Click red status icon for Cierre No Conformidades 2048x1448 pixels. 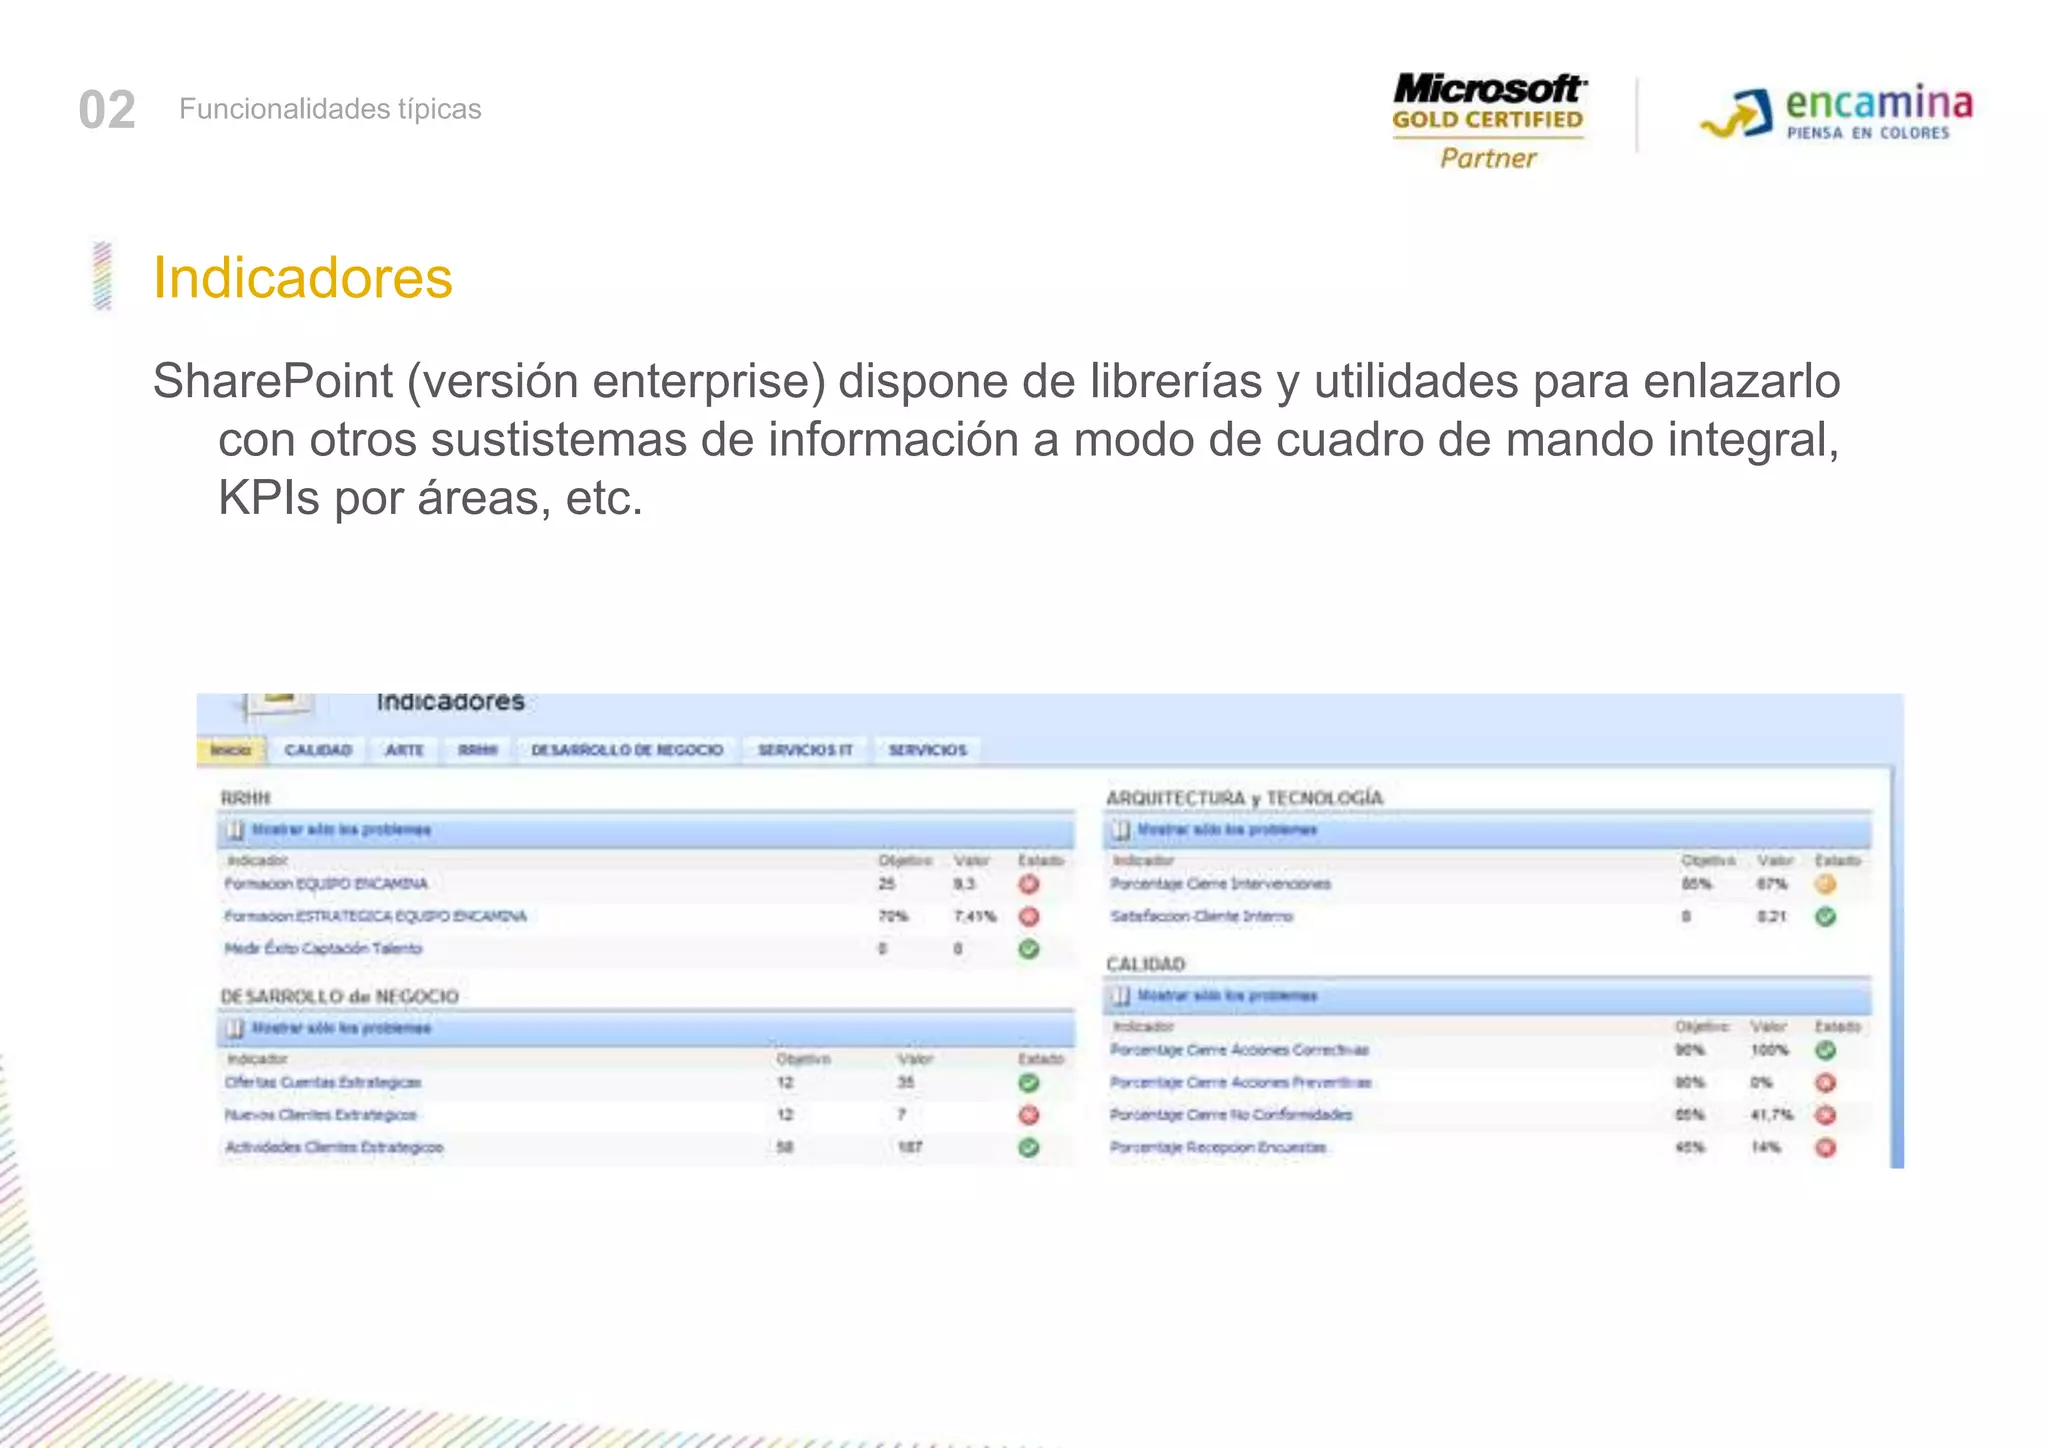pos(1825,1115)
